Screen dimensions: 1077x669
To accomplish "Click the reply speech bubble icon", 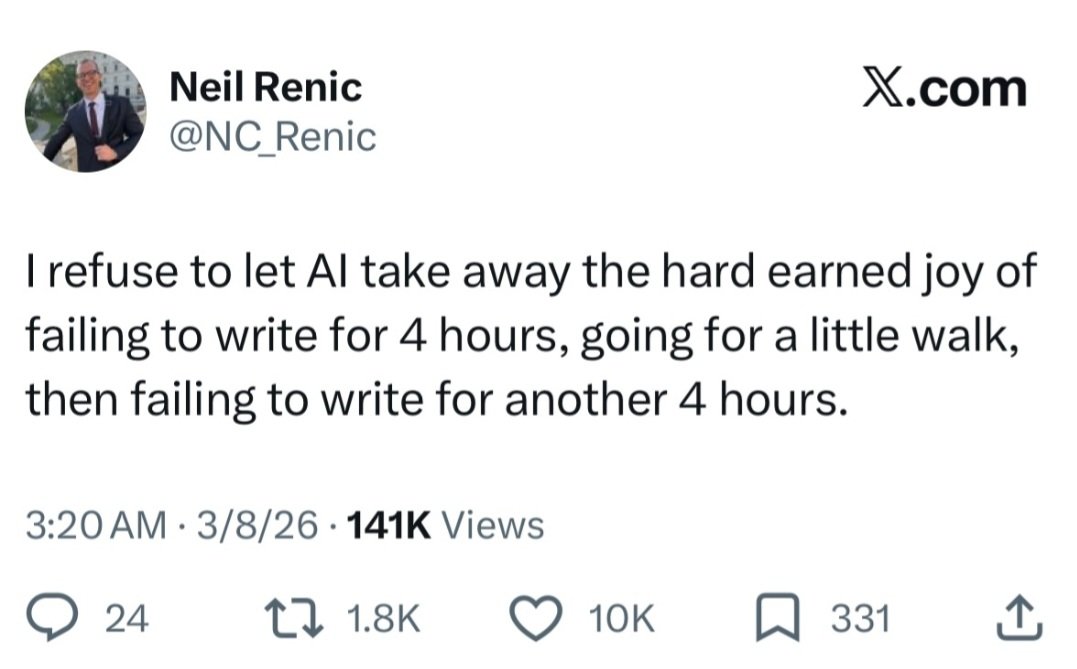I will tap(71, 619).
